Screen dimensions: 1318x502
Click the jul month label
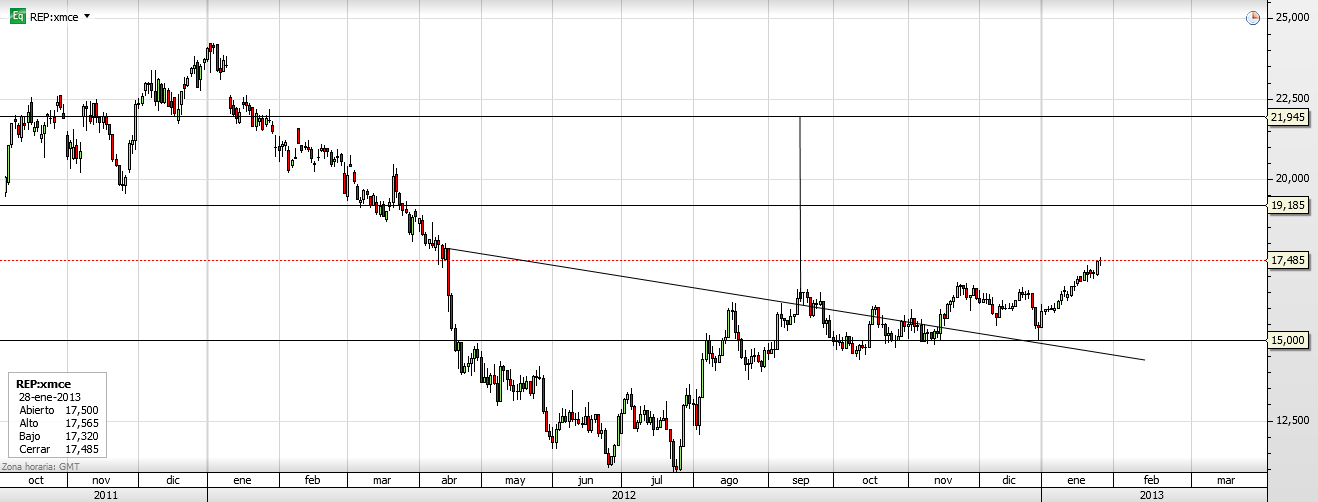[x=657, y=481]
